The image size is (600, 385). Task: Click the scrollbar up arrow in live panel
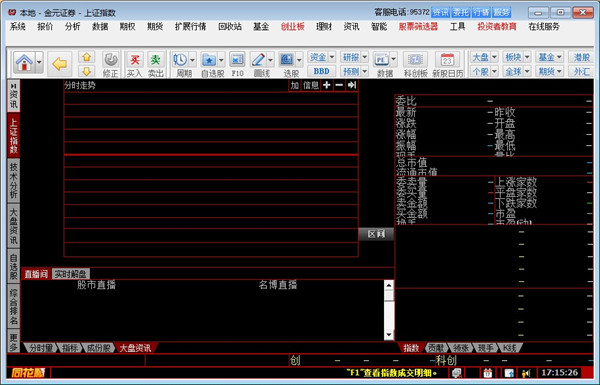(389, 285)
